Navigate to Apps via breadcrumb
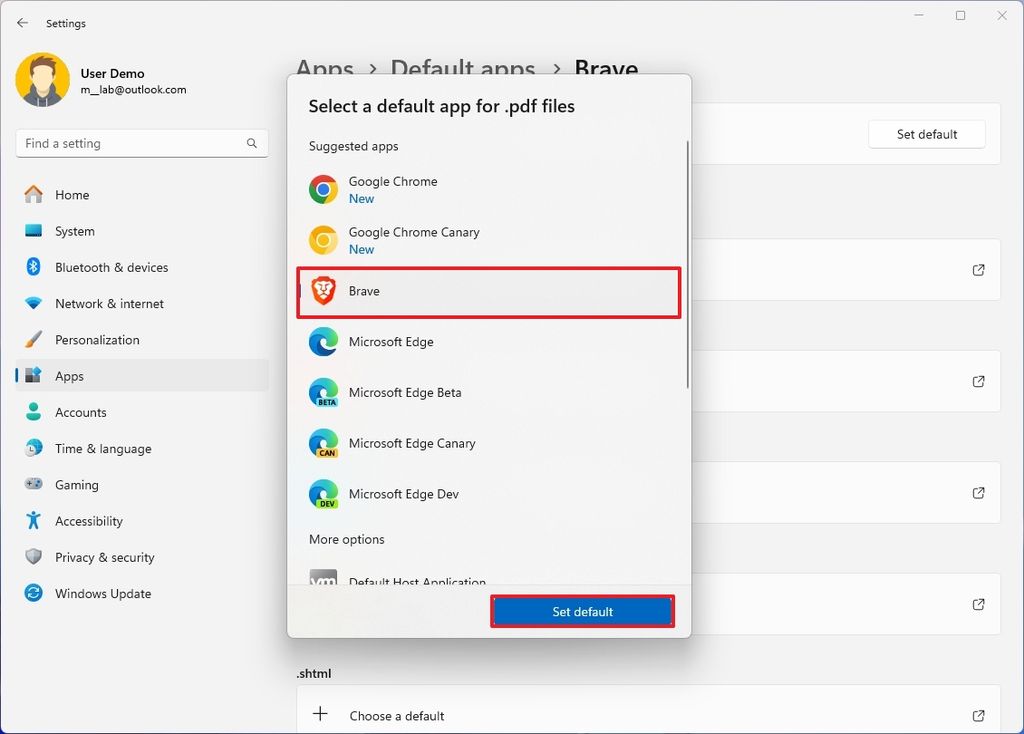Screen dimensions: 1024x734 point(326,69)
